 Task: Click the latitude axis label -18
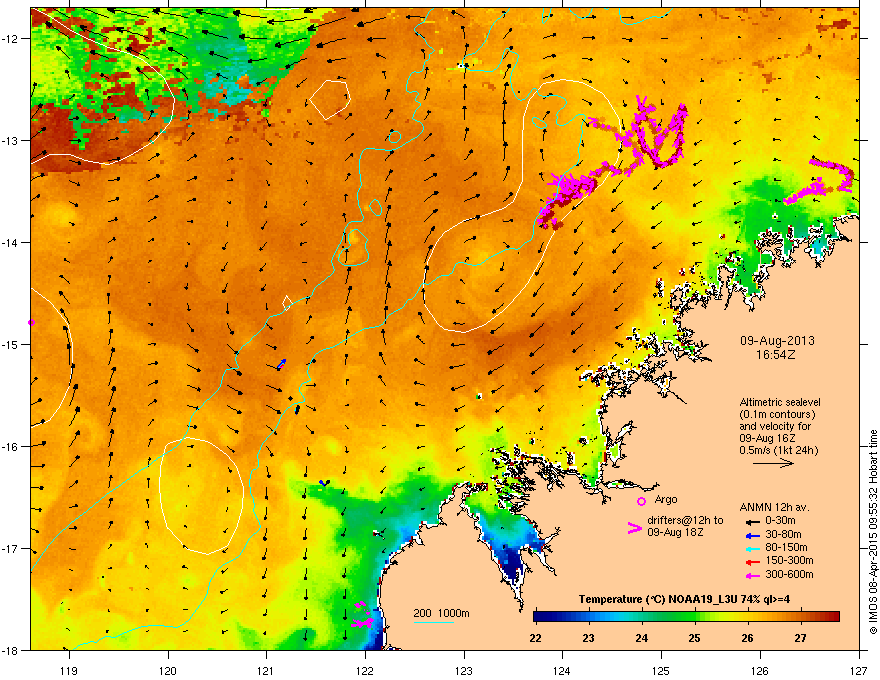point(10,650)
